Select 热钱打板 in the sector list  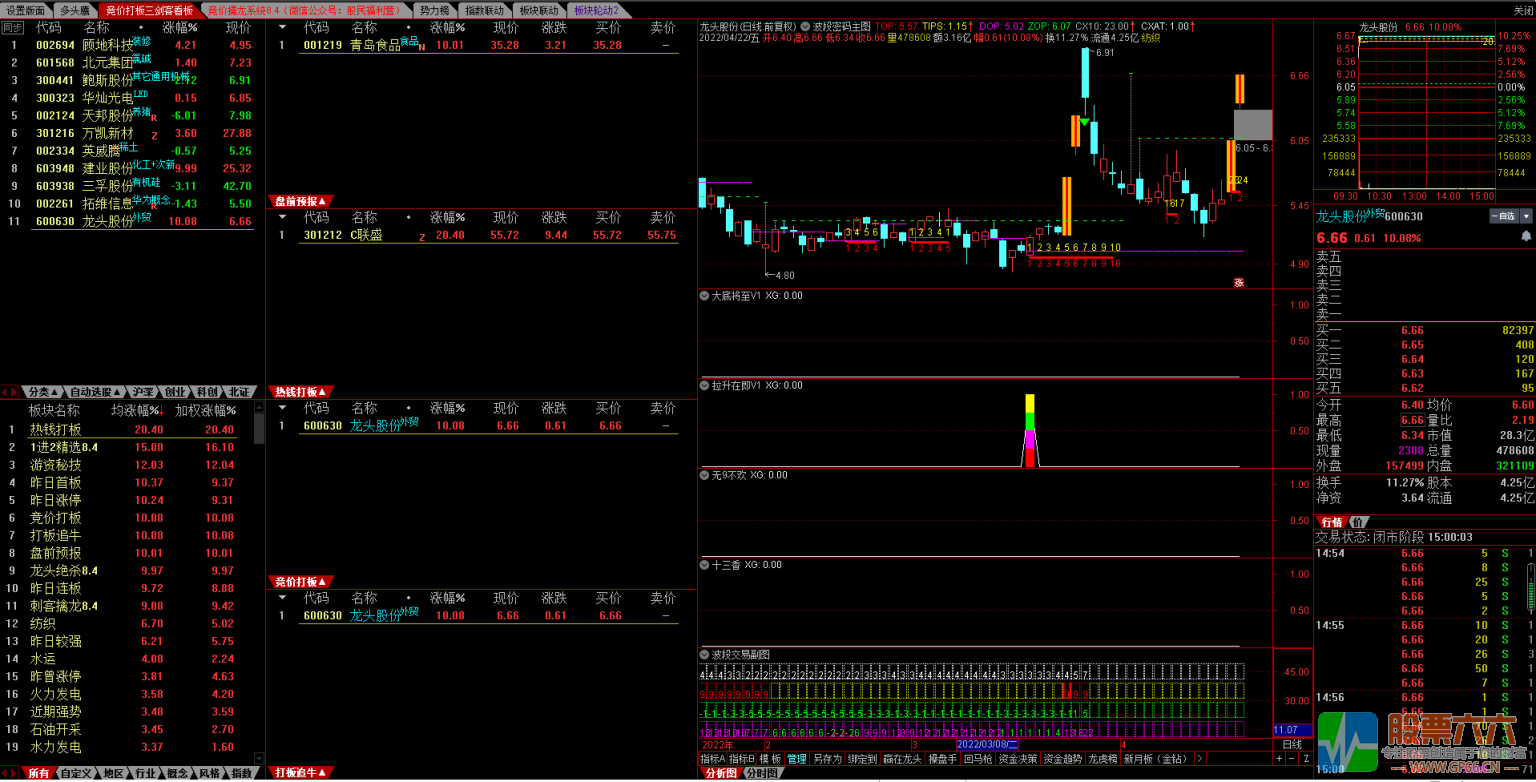pyautogui.click(x=55, y=429)
